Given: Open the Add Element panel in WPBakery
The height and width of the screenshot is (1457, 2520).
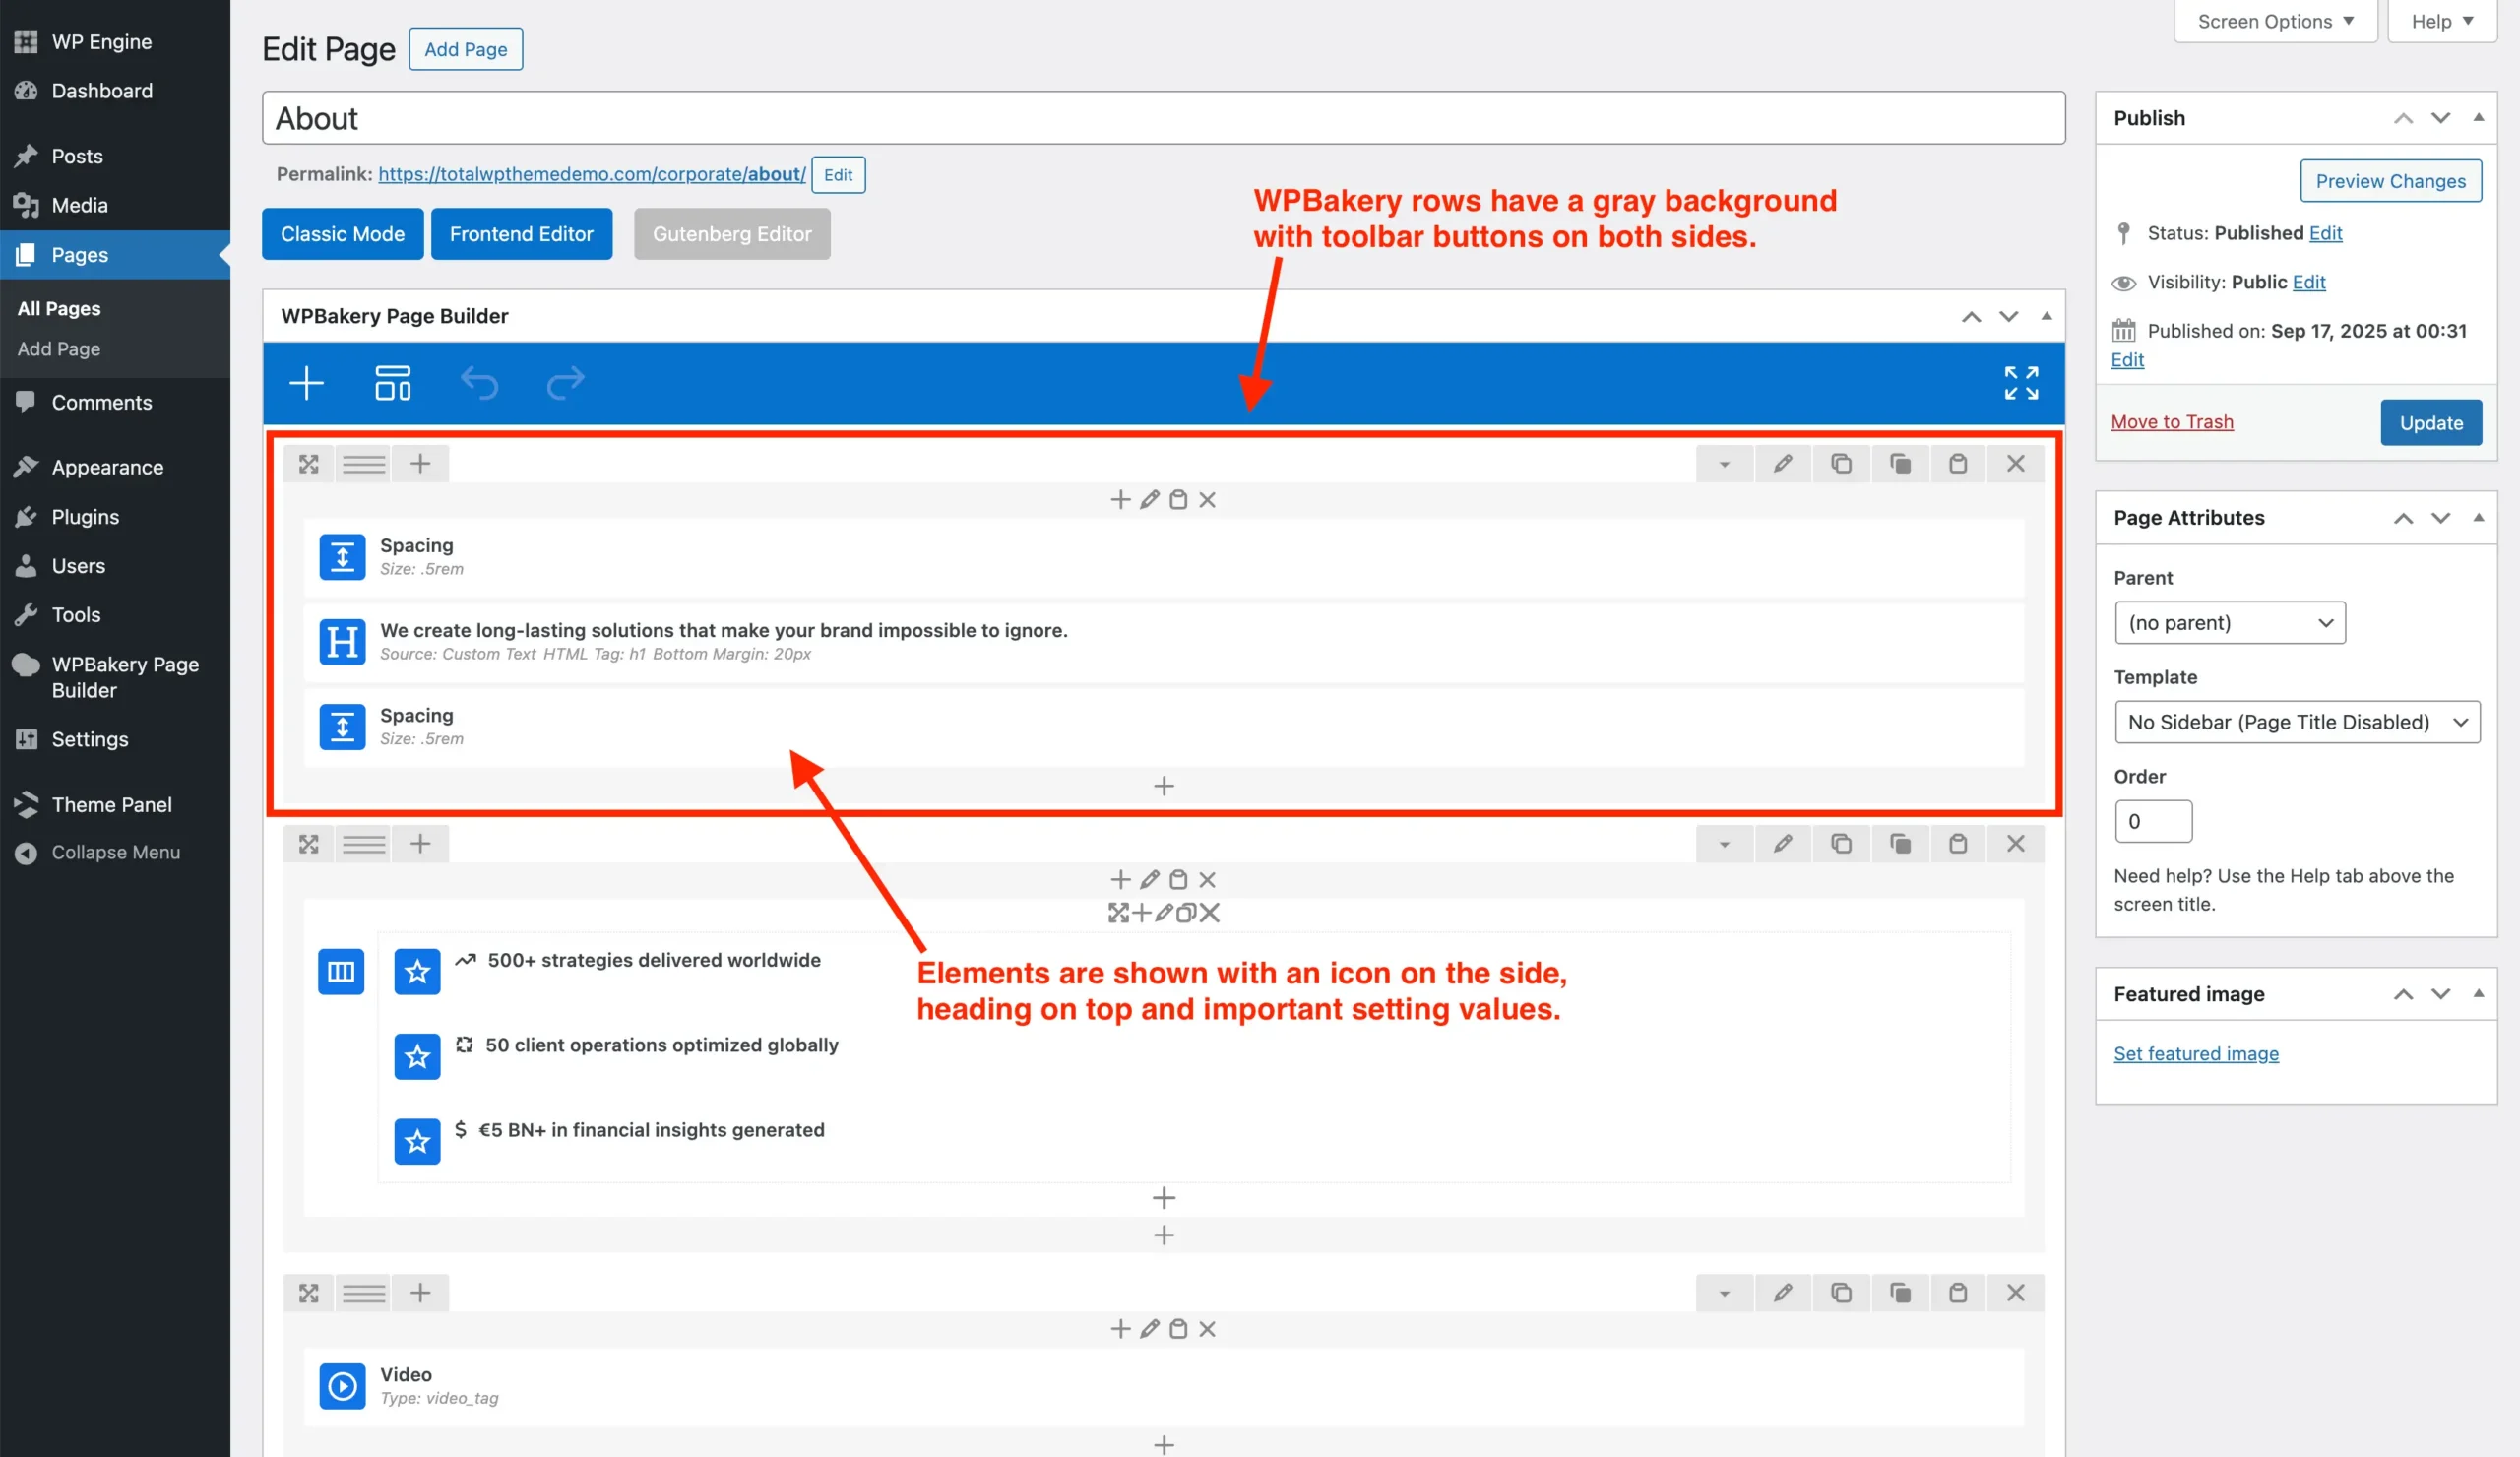Looking at the screenshot, I should click(x=307, y=383).
